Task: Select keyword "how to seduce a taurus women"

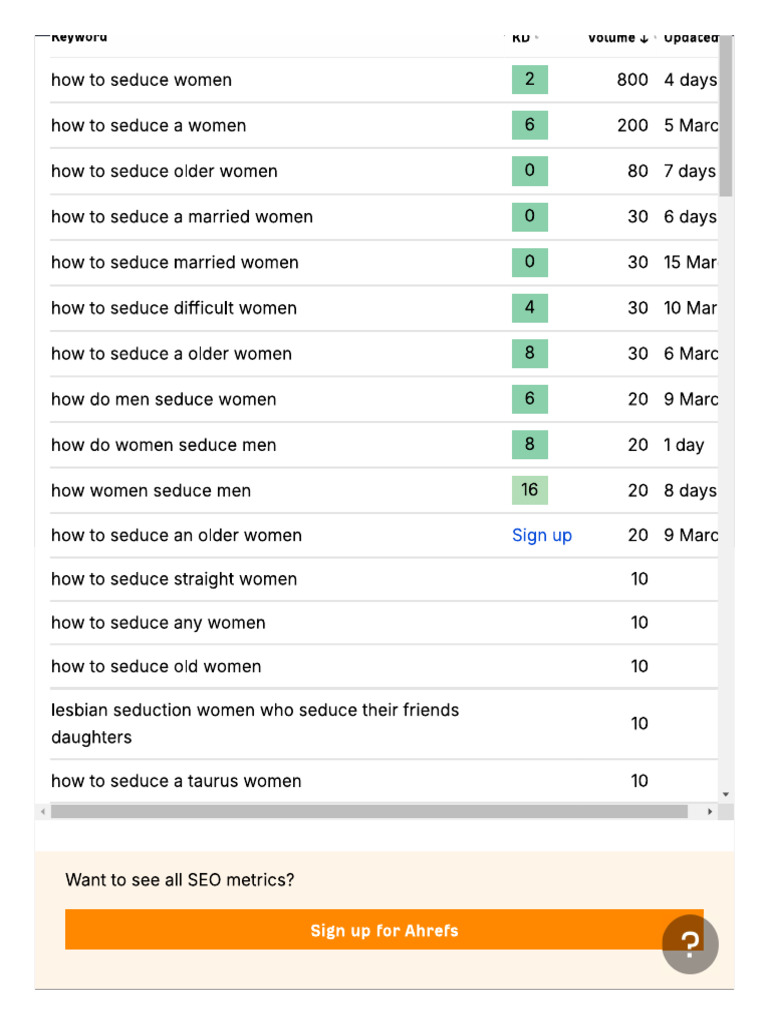Action: pos(176,781)
